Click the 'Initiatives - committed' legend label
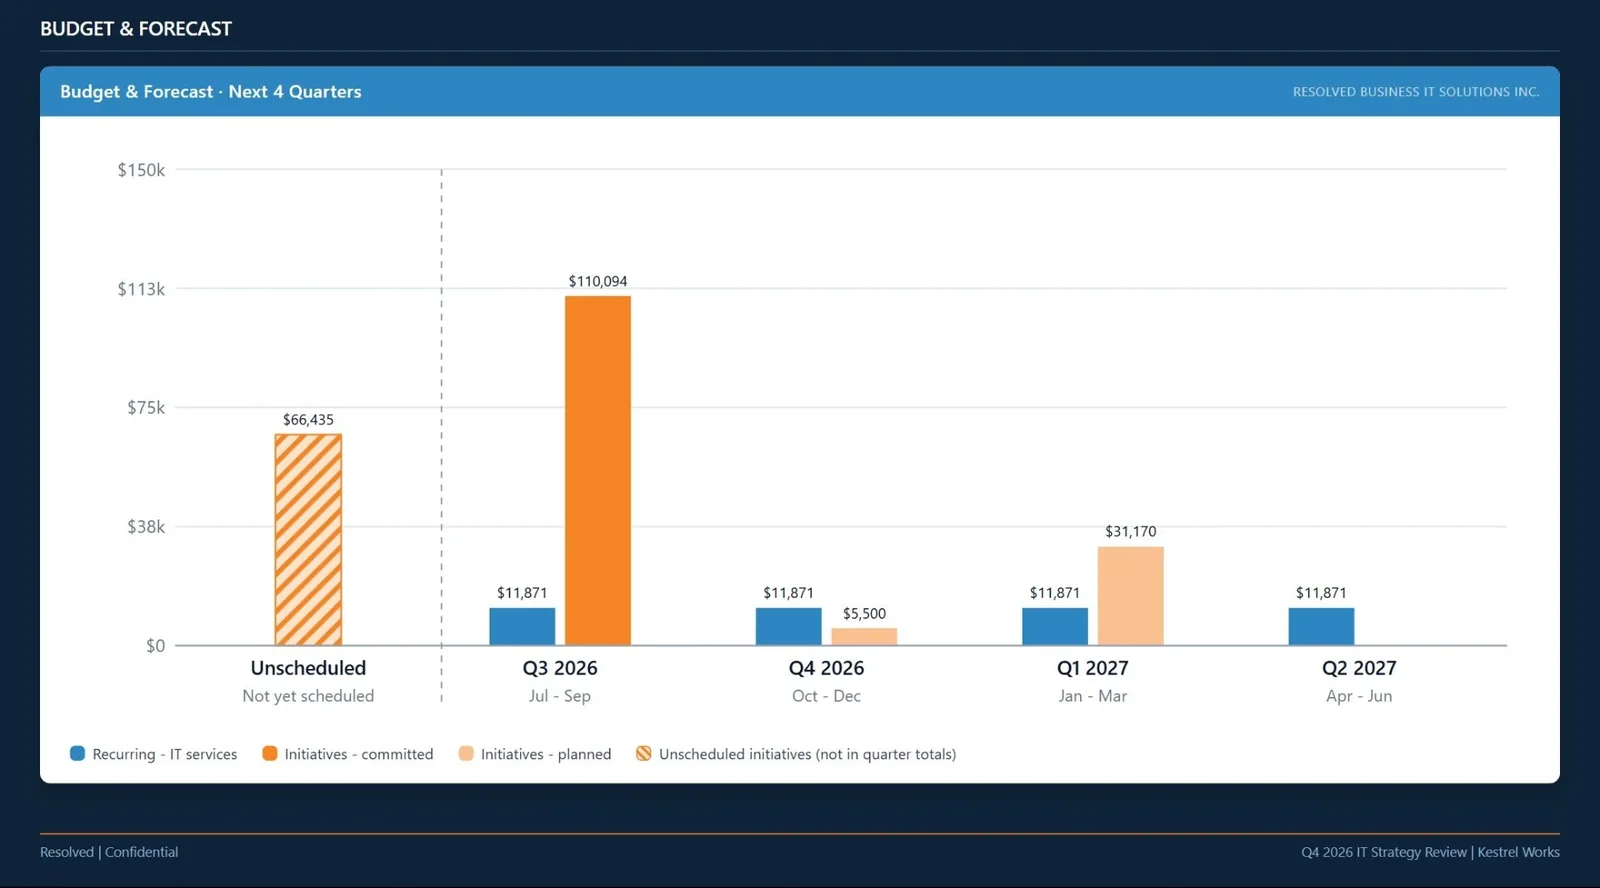 [x=359, y=754]
